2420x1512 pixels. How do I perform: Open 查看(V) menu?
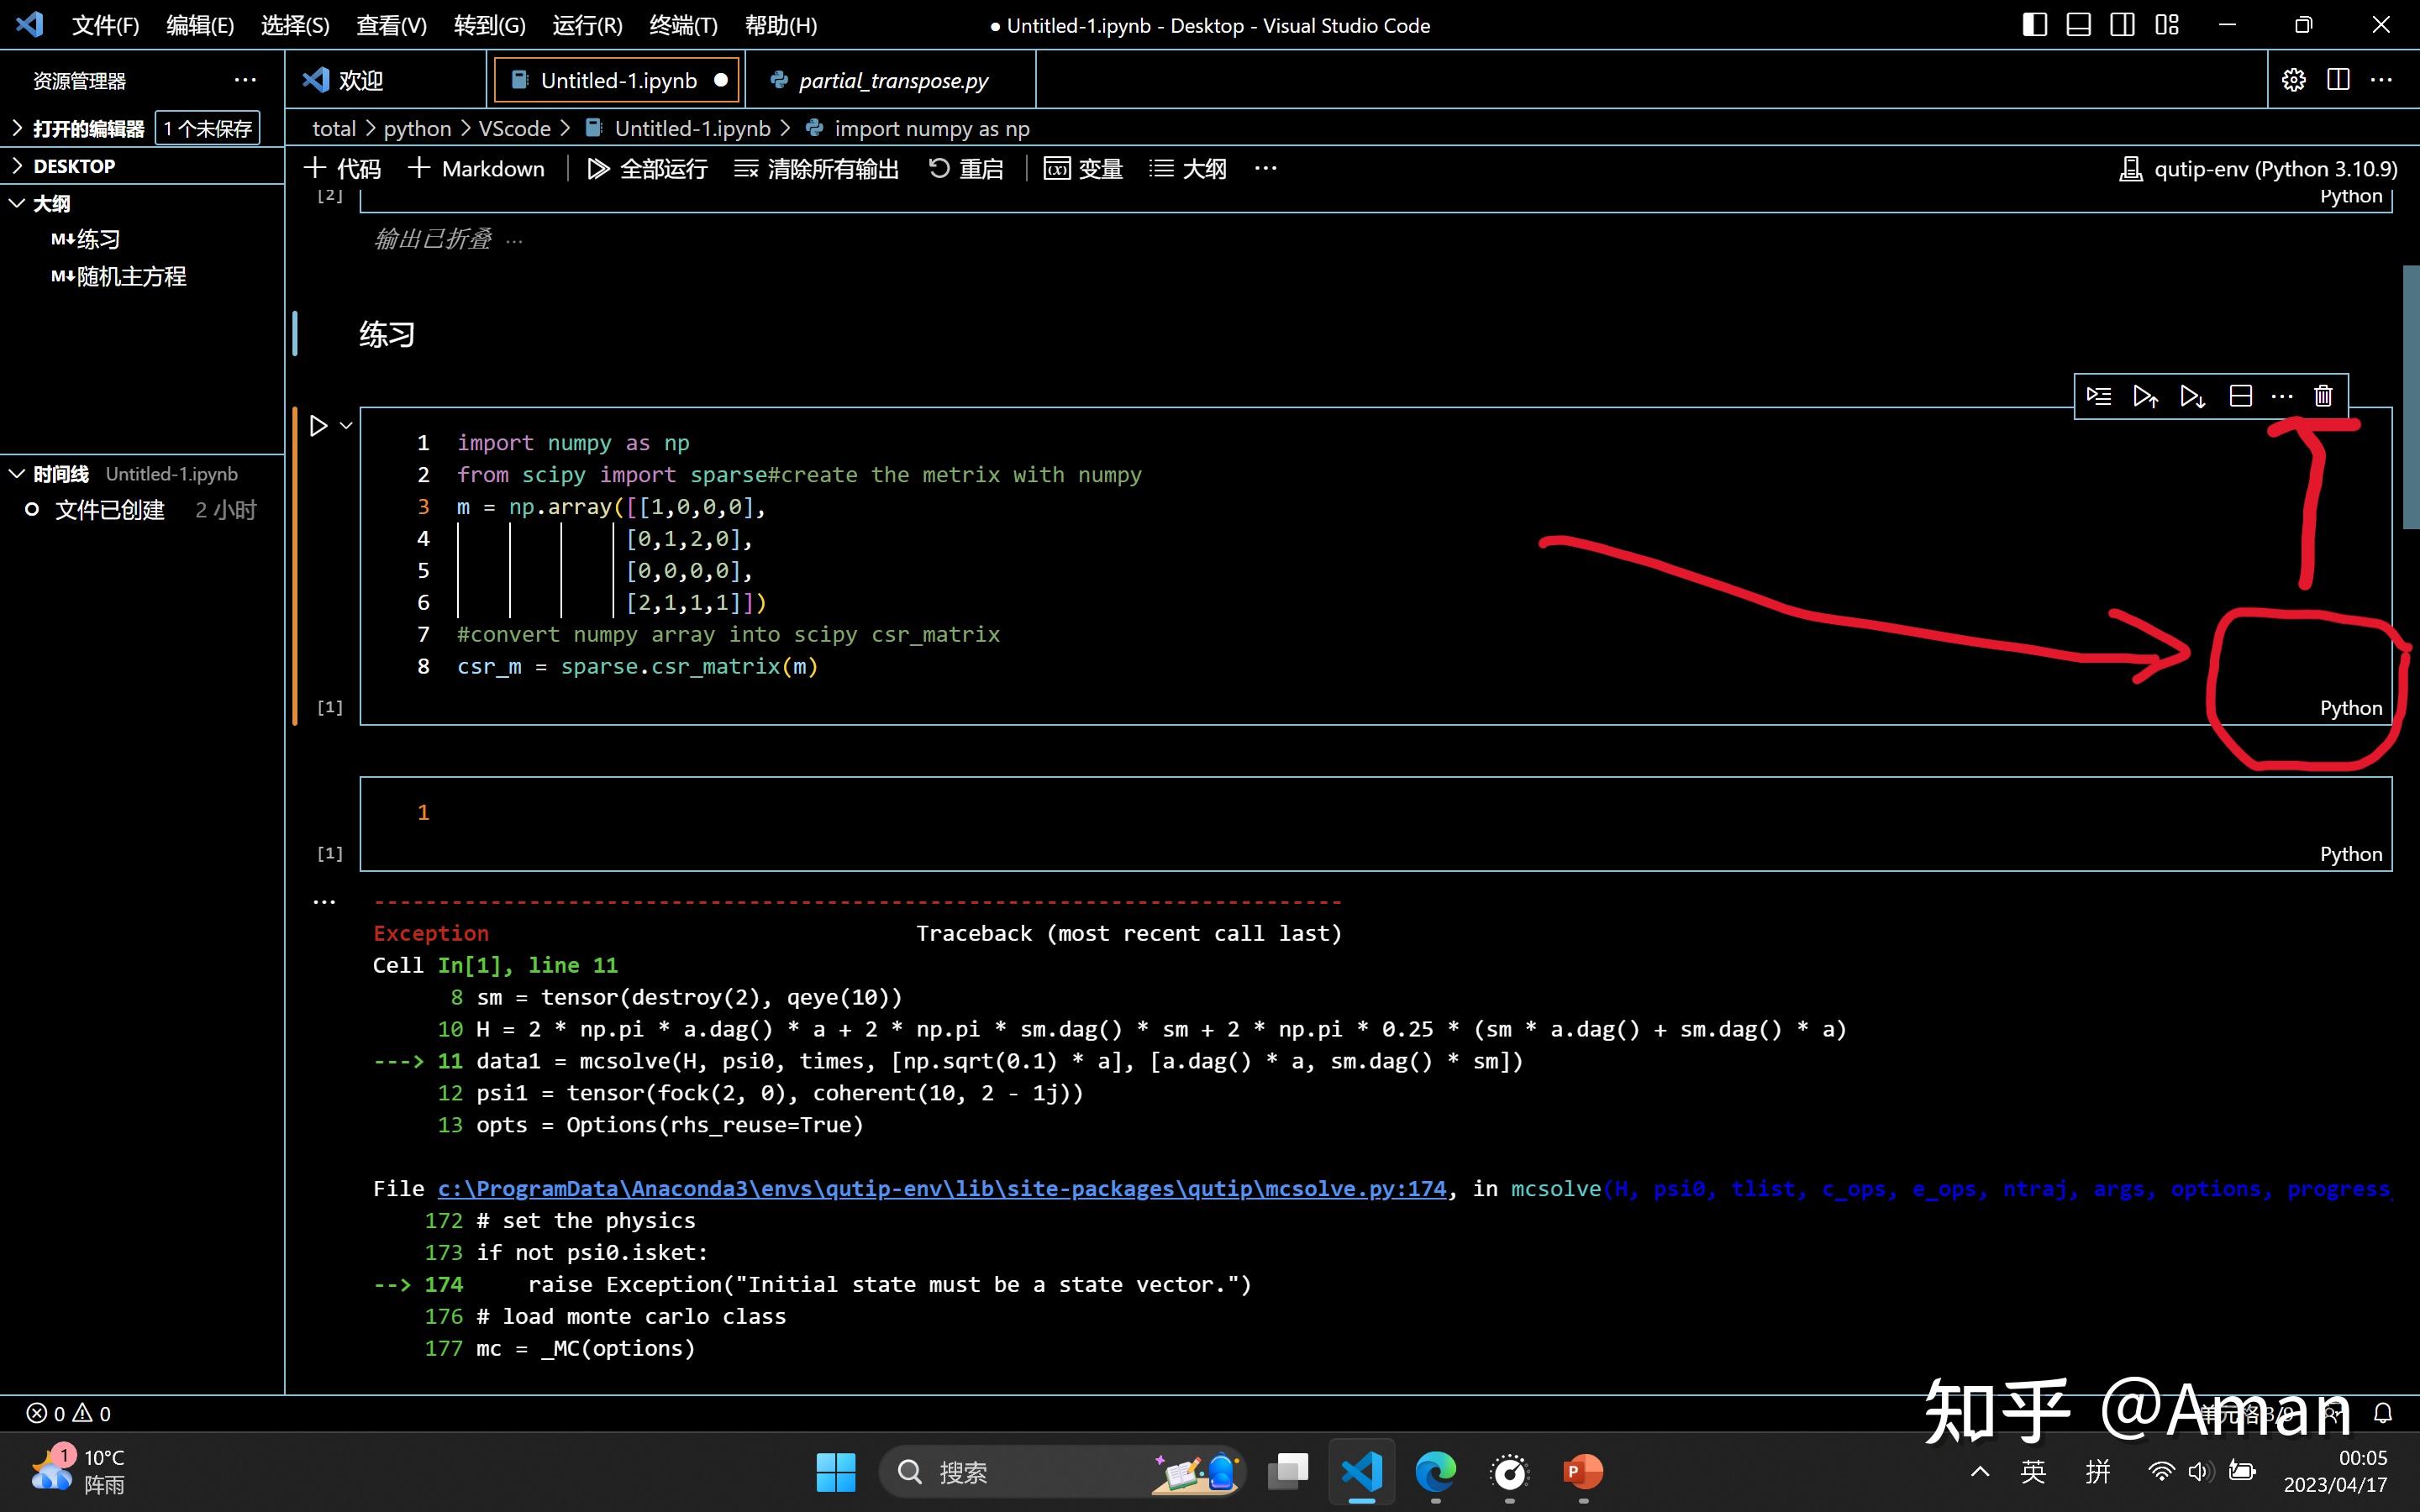[x=391, y=25]
